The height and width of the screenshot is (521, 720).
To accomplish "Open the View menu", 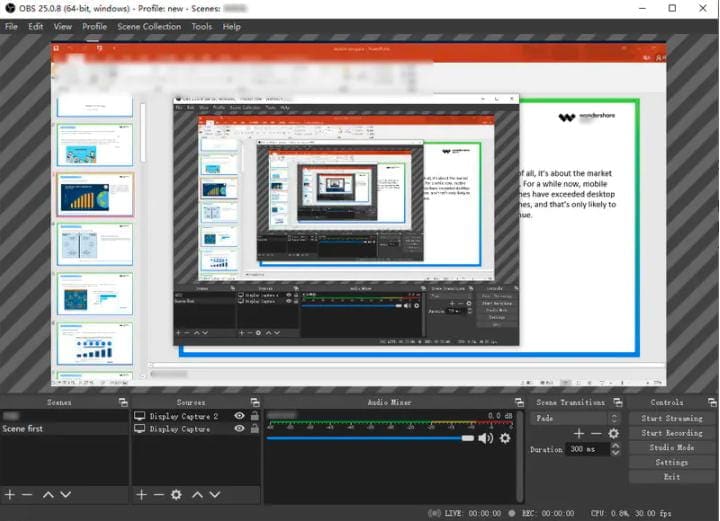I will 62,27.
